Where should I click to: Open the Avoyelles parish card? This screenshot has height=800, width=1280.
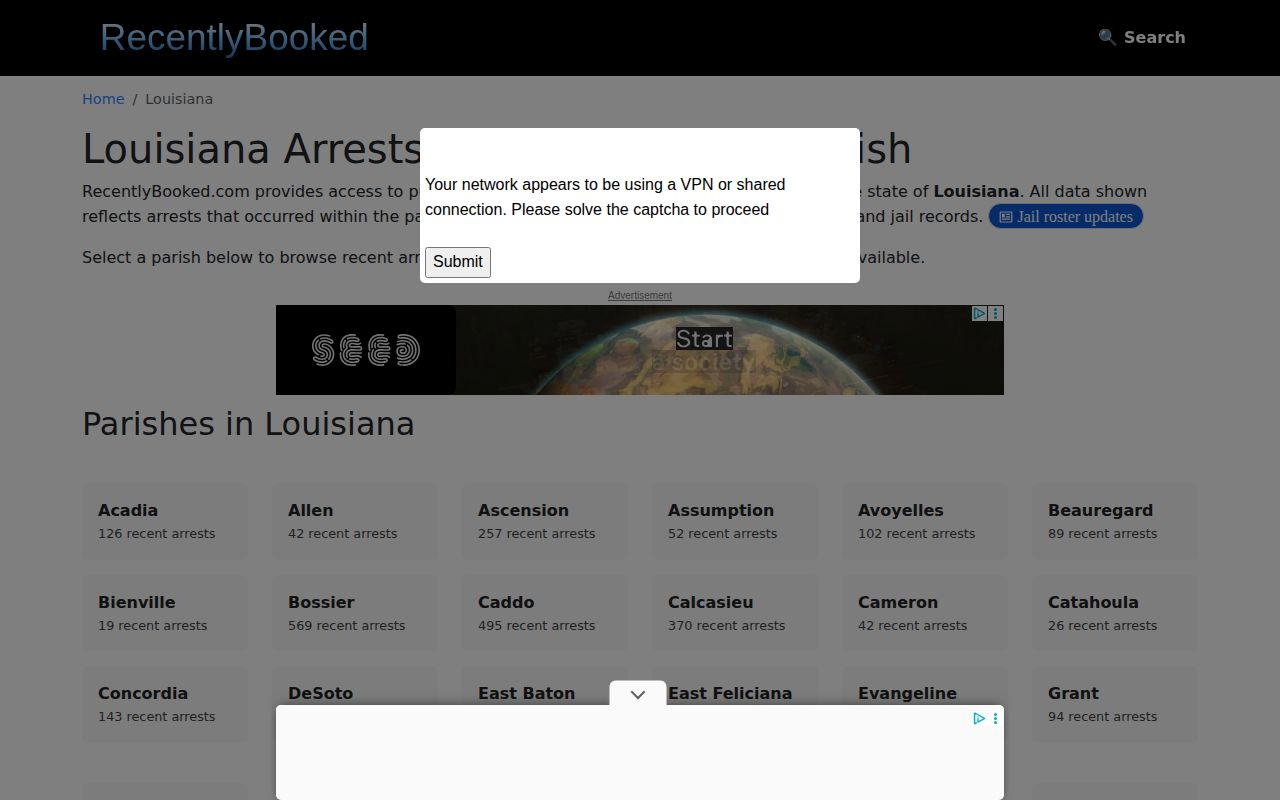pos(925,521)
